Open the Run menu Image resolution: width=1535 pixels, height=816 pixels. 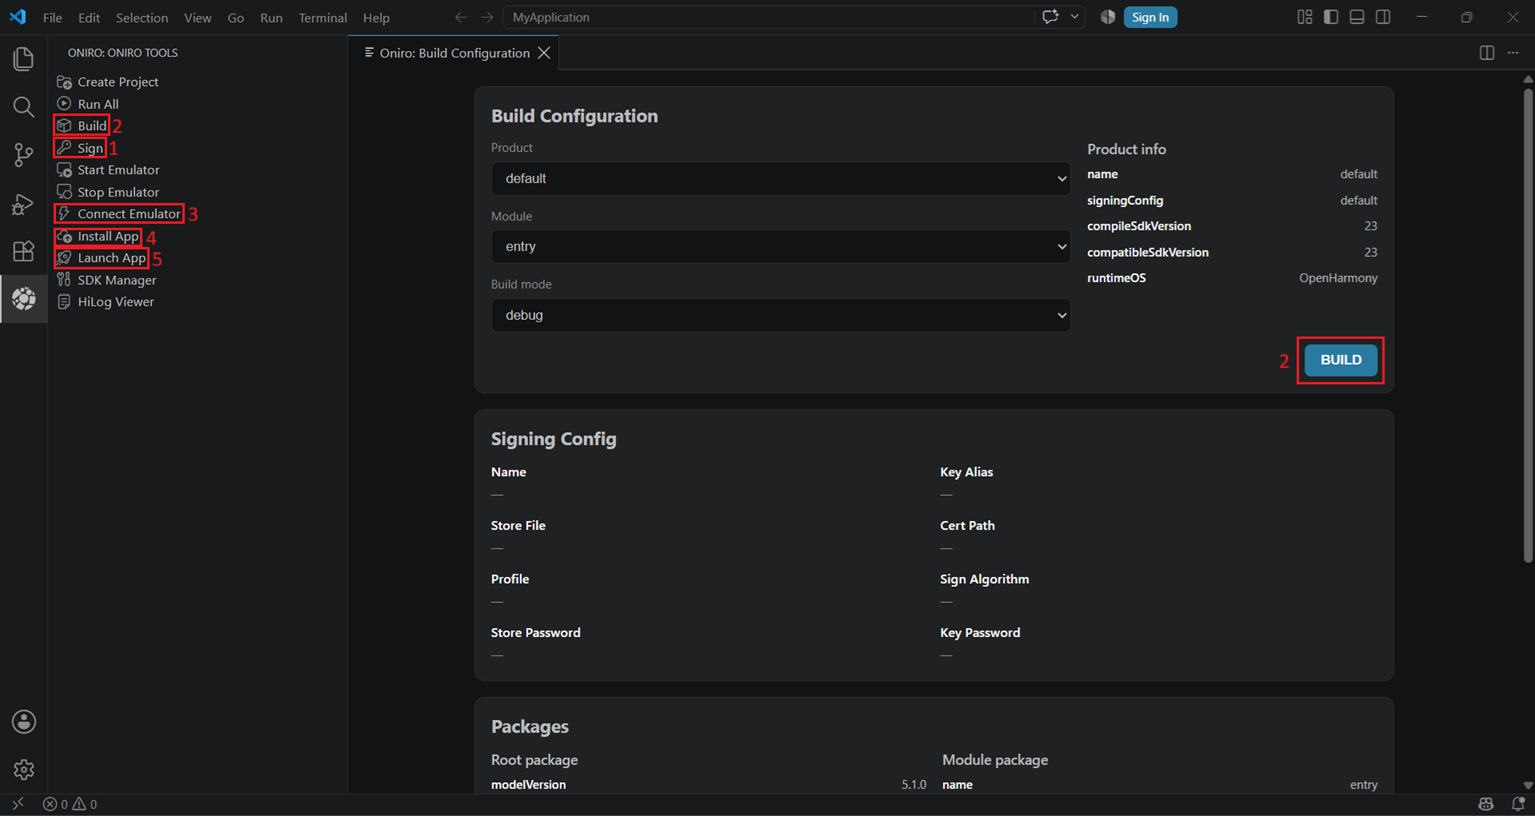[271, 18]
